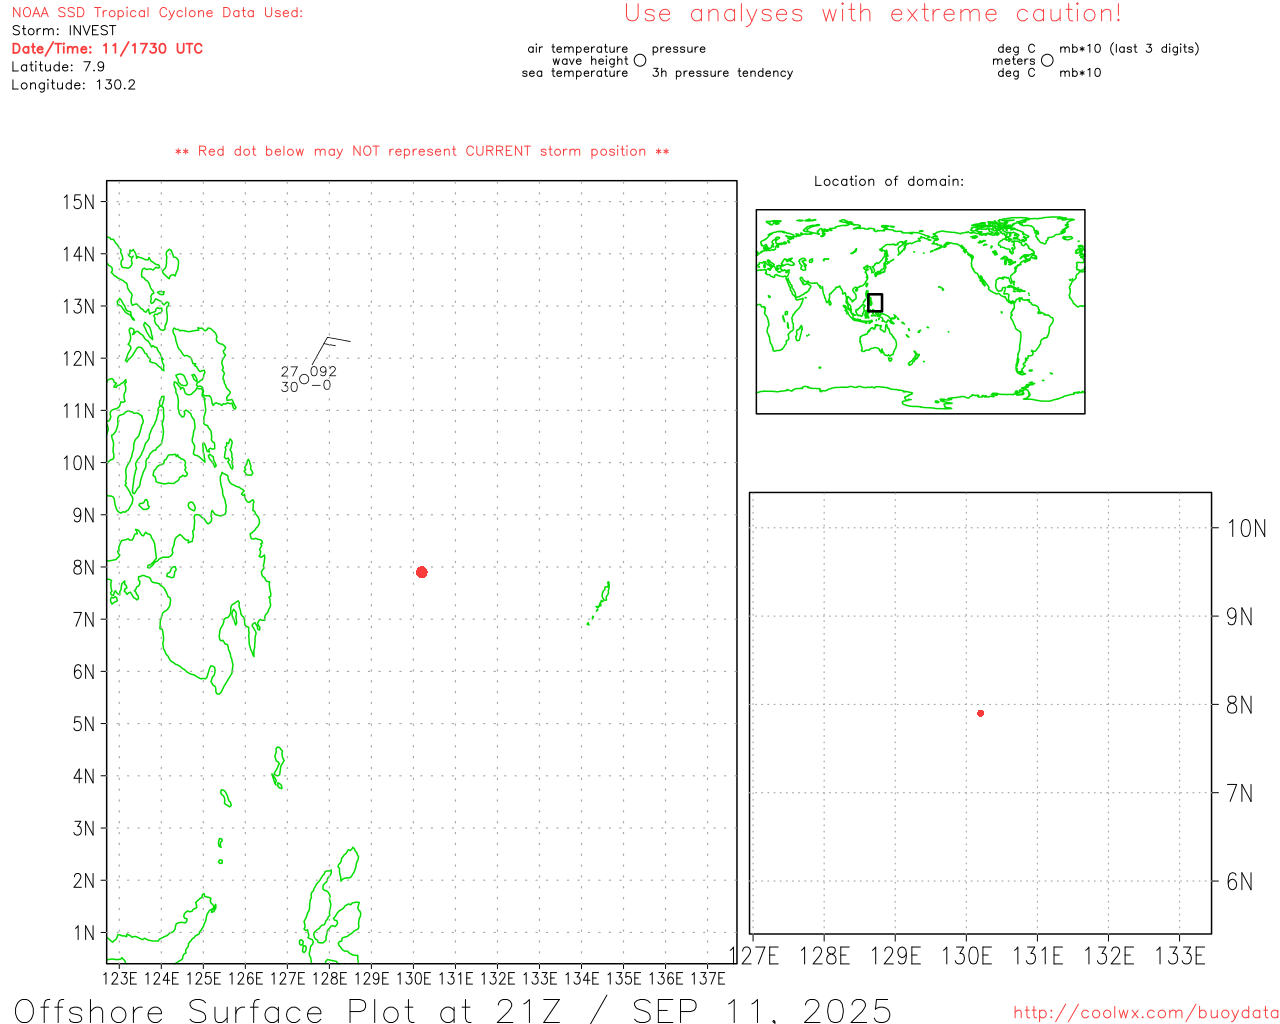Click the '130E' label on main map axis
This screenshot has height=1024, width=1280.
click(413, 978)
